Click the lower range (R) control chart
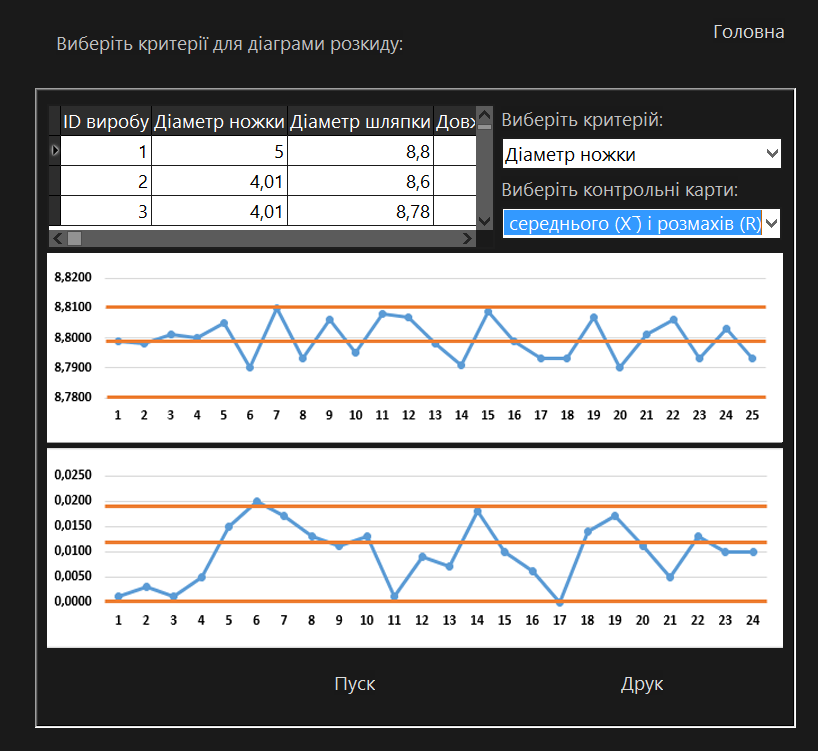The width and height of the screenshot is (818, 751). click(x=414, y=547)
